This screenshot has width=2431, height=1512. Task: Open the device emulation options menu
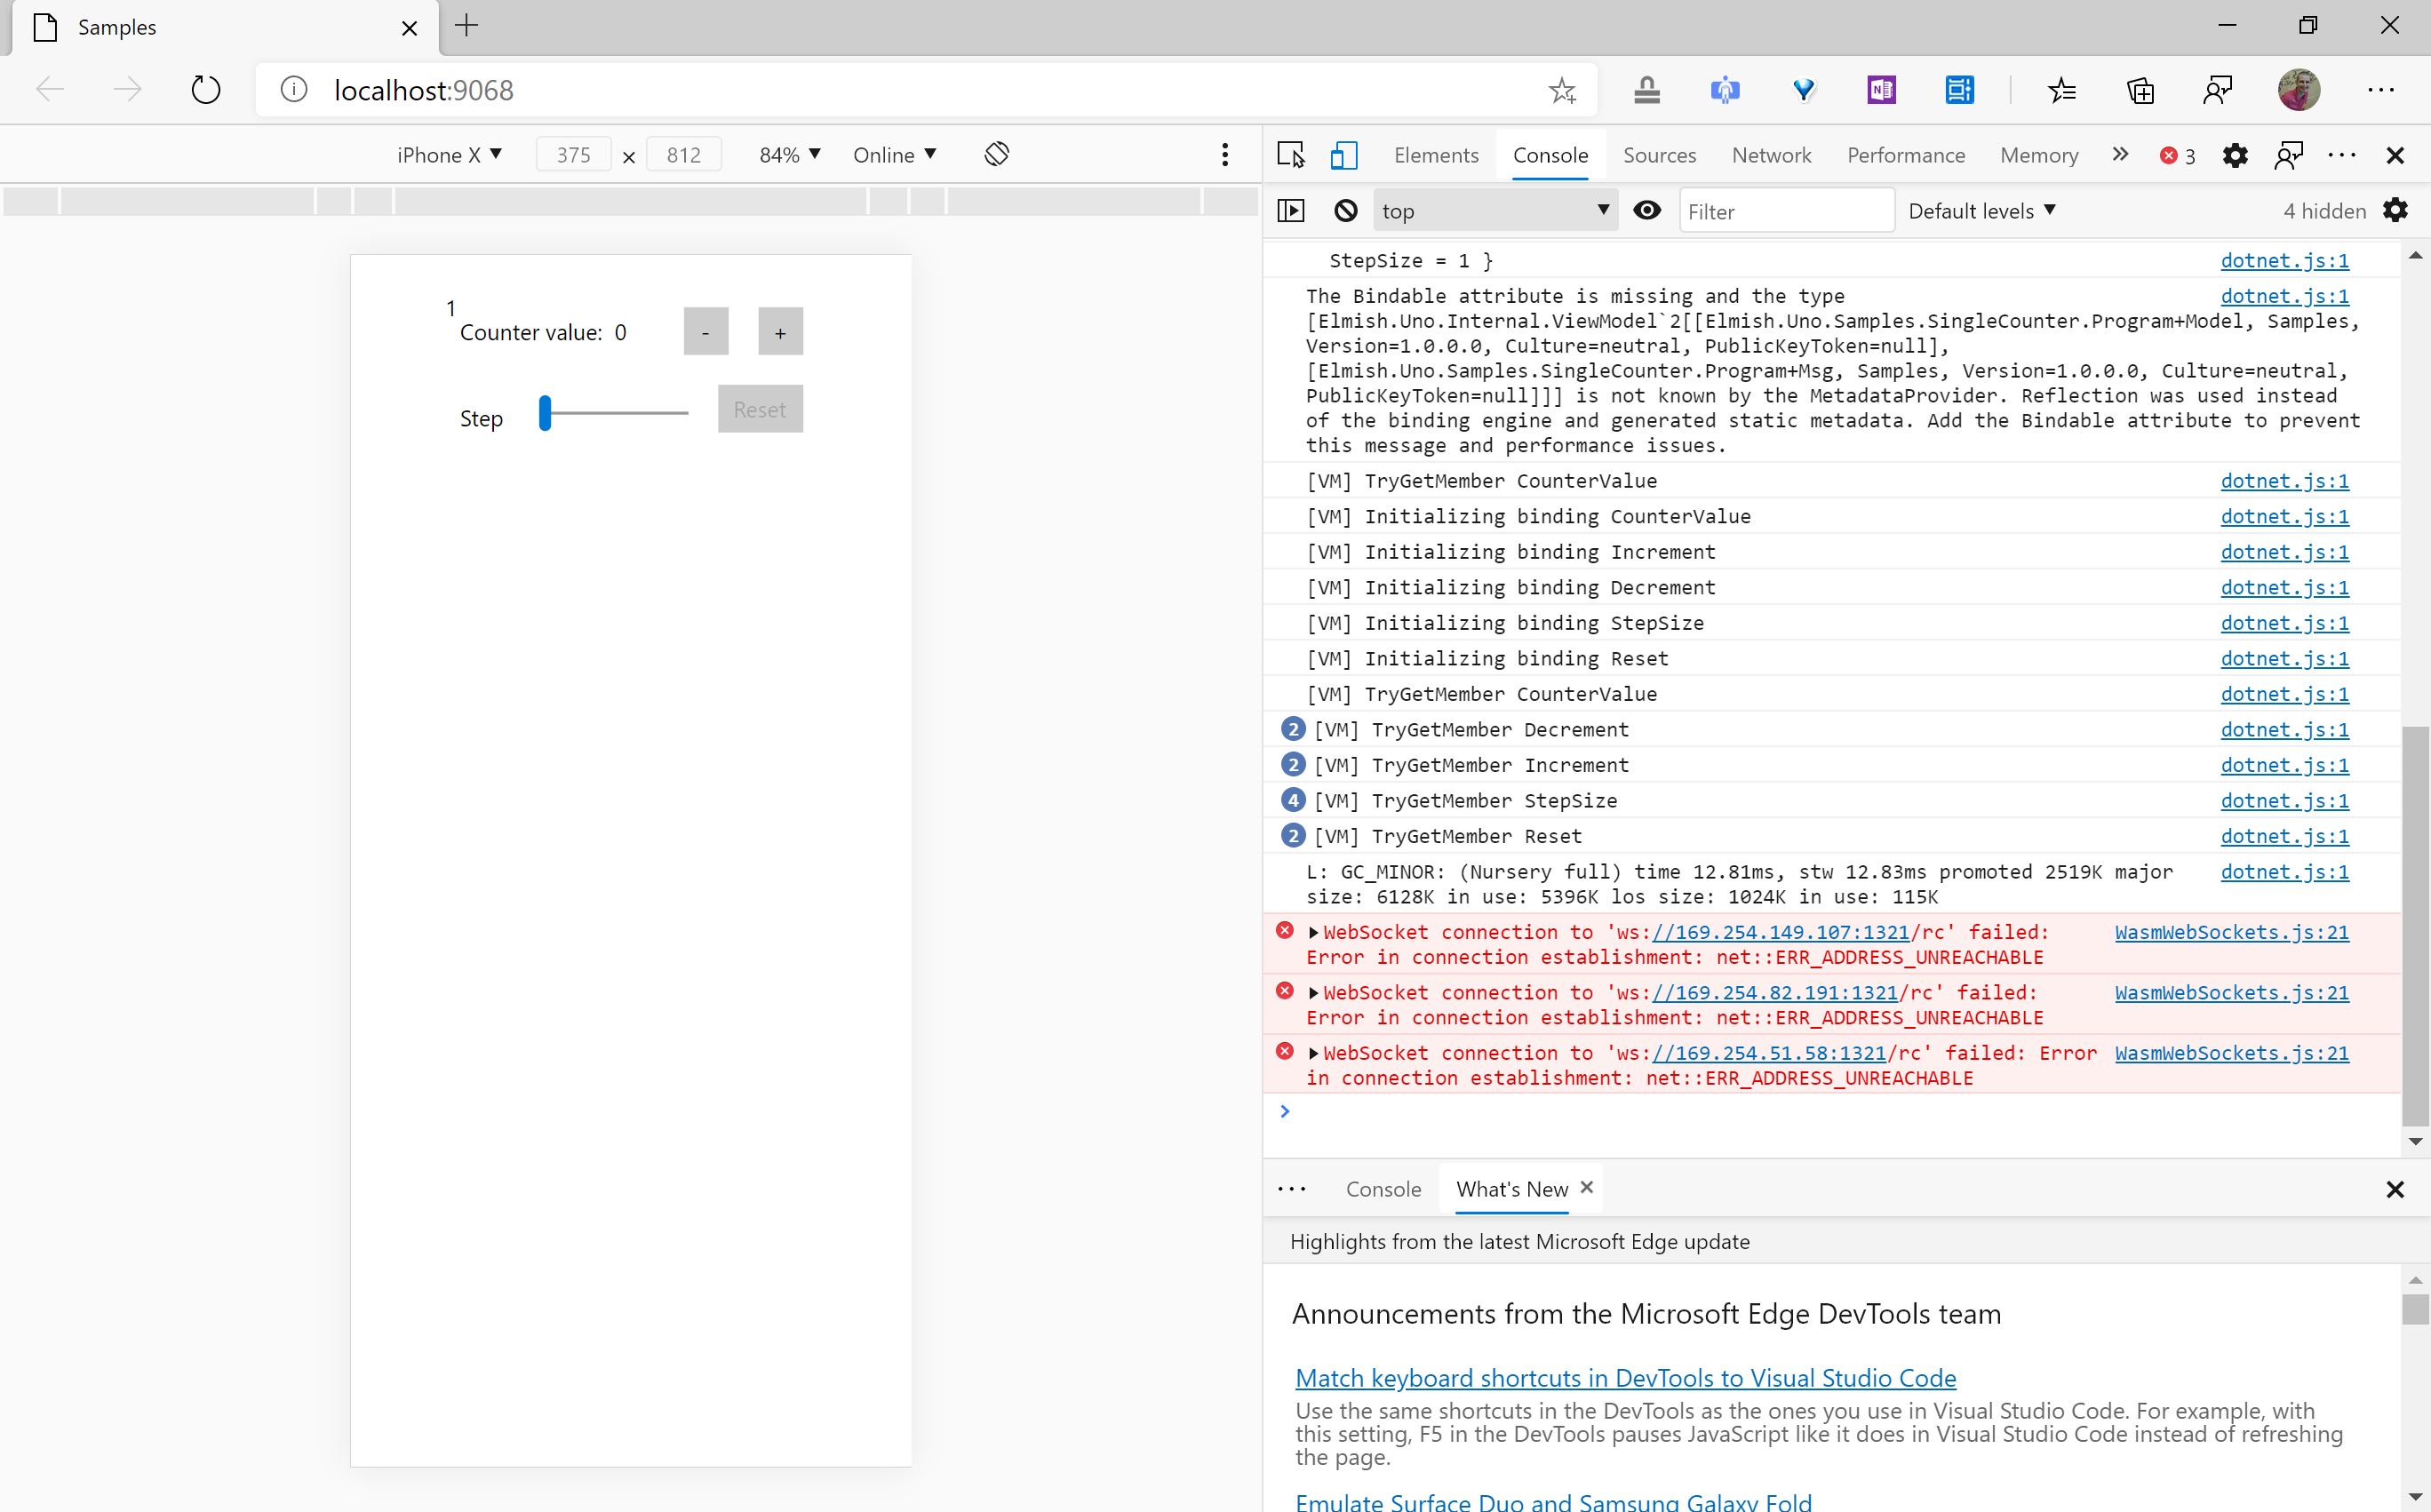coord(1225,154)
